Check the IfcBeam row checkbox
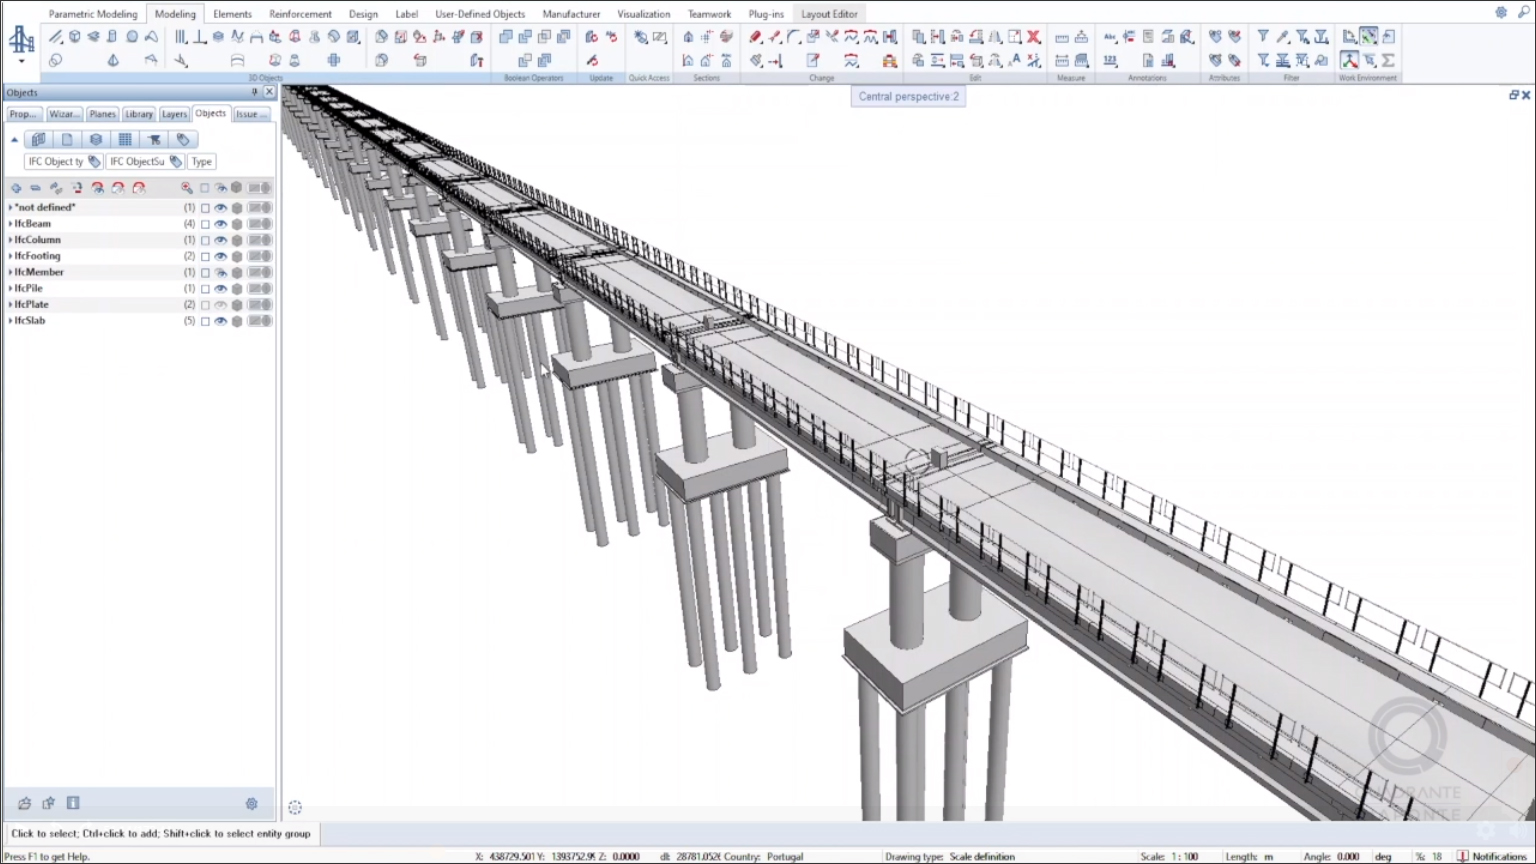Viewport: 1536px width, 864px height. (205, 224)
